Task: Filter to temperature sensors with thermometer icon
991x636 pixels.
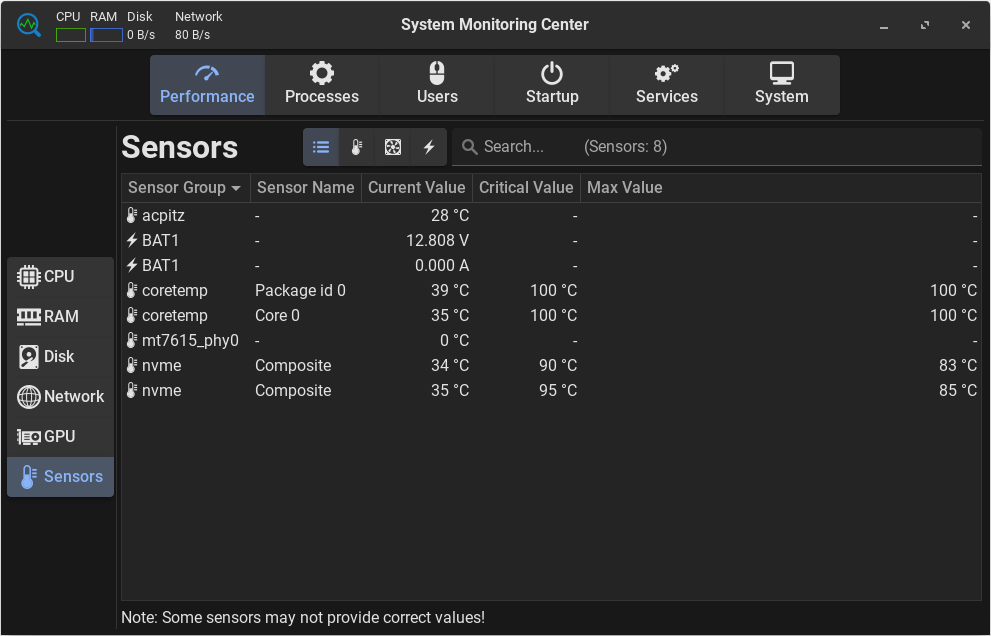Action: [x=357, y=147]
